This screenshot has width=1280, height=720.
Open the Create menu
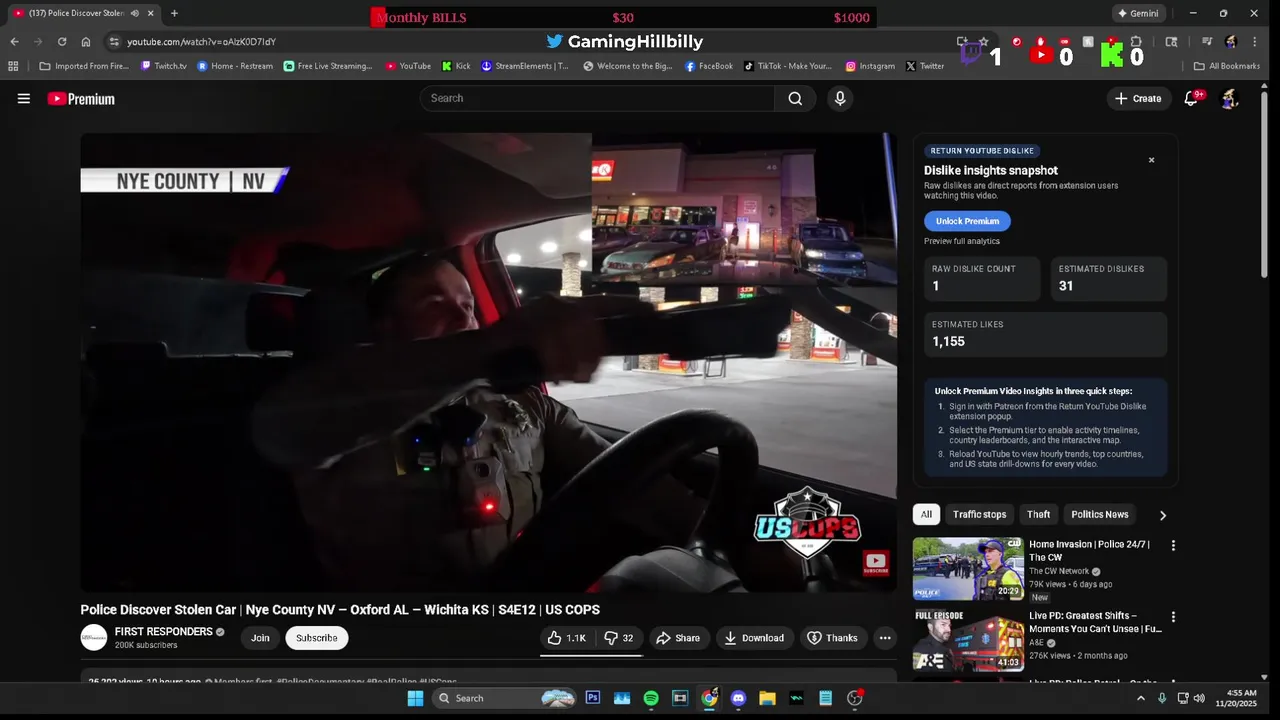click(x=1138, y=98)
